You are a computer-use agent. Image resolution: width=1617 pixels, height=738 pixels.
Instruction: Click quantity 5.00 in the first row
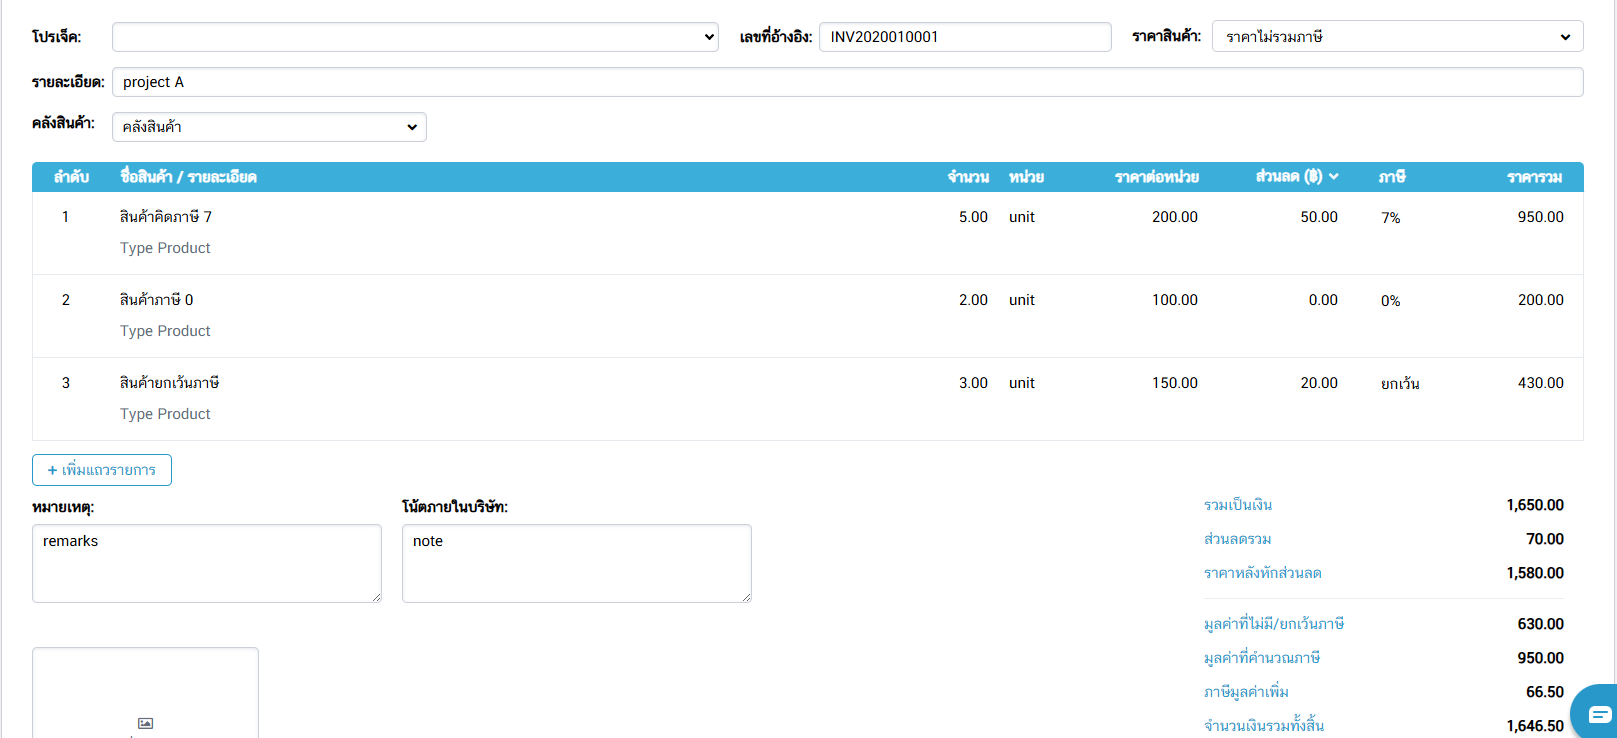point(972,217)
